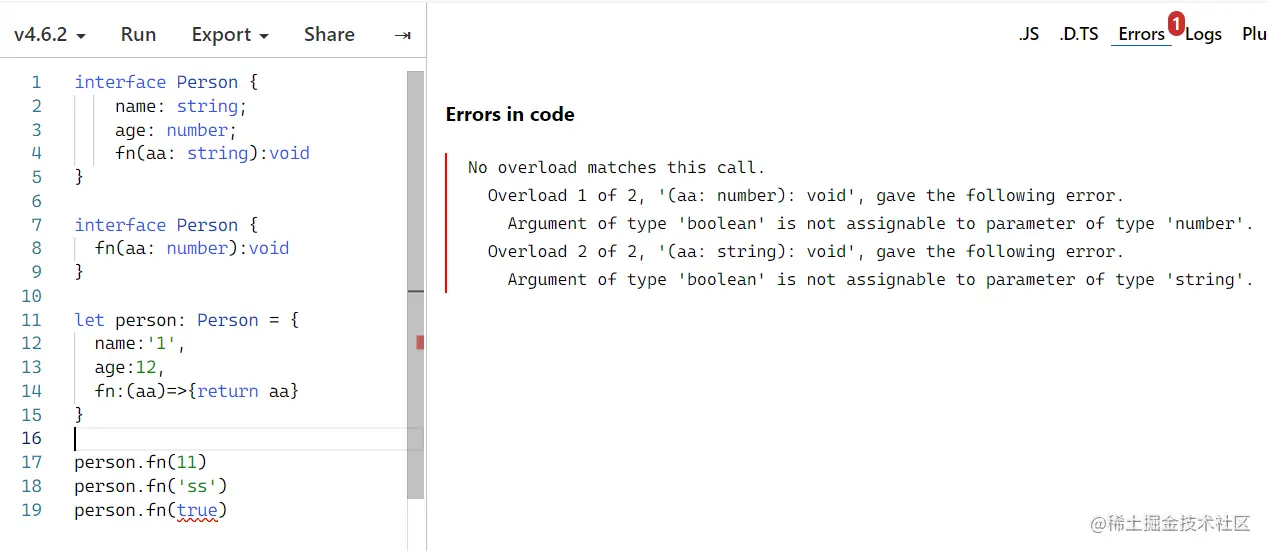1268x551 pixels.
Task: Click line number 1 in the gutter
Action: (x=36, y=82)
